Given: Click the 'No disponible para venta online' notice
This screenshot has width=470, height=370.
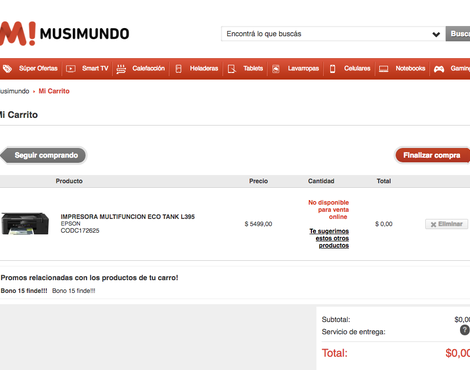Looking at the screenshot, I should pos(328,210).
